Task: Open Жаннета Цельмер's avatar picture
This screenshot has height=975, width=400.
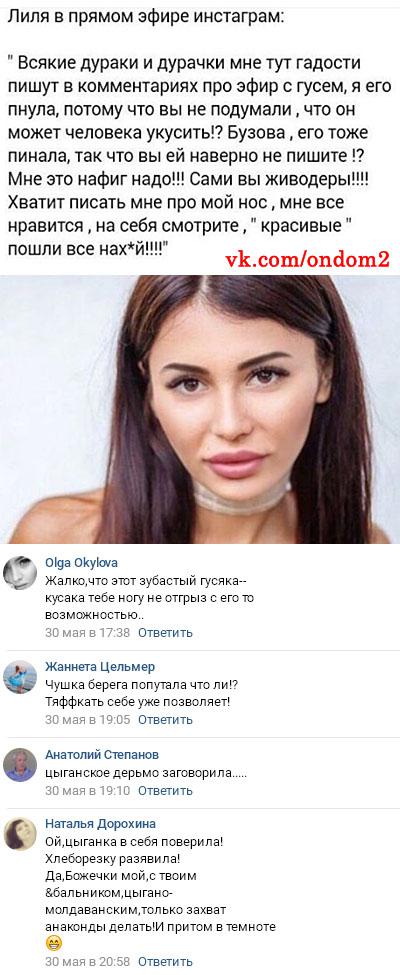Action: pyautogui.click(x=19, y=677)
